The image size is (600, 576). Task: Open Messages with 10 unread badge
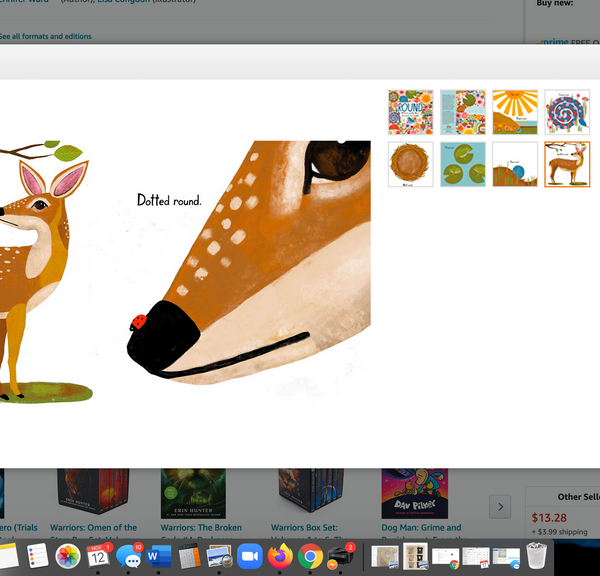pyautogui.click(x=129, y=556)
